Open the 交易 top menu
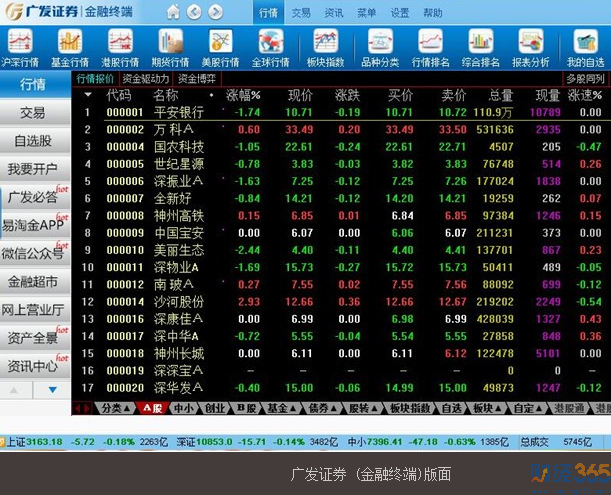The height and width of the screenshot is (495, 611). click(x=301, y=13)
